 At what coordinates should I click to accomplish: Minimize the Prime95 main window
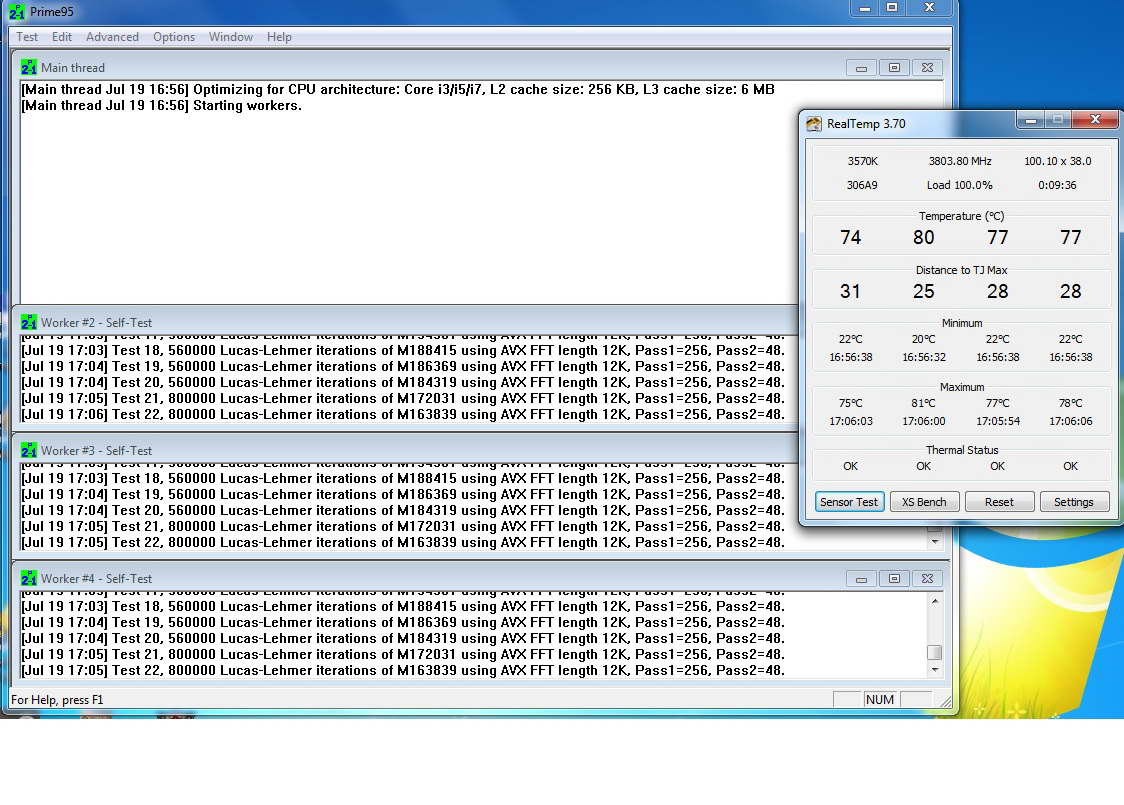(865, 8)
